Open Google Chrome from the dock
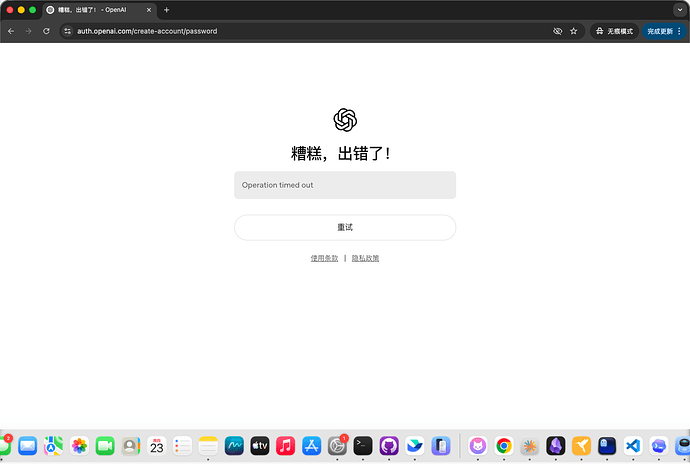Screen dimensions: 690x464 (x=504, y=446)
